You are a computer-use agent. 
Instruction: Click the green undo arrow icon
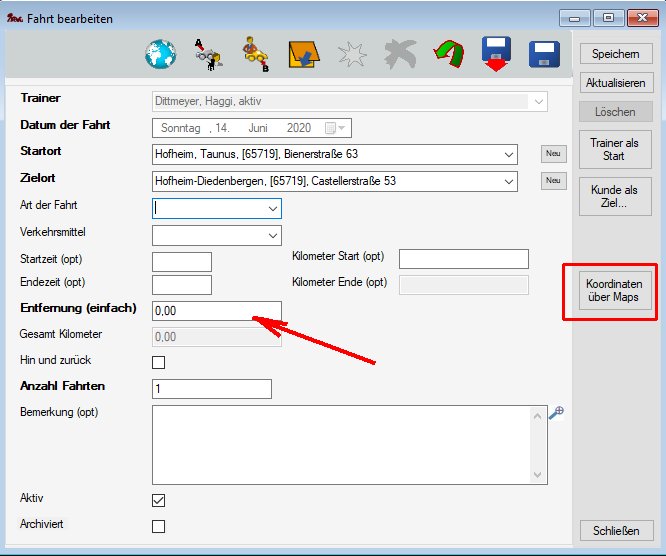pos(449,54)
